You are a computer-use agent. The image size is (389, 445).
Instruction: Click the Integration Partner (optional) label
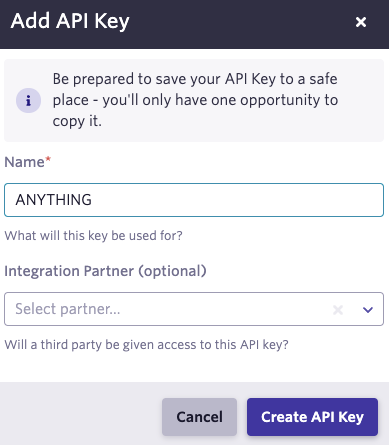(105, 271)
